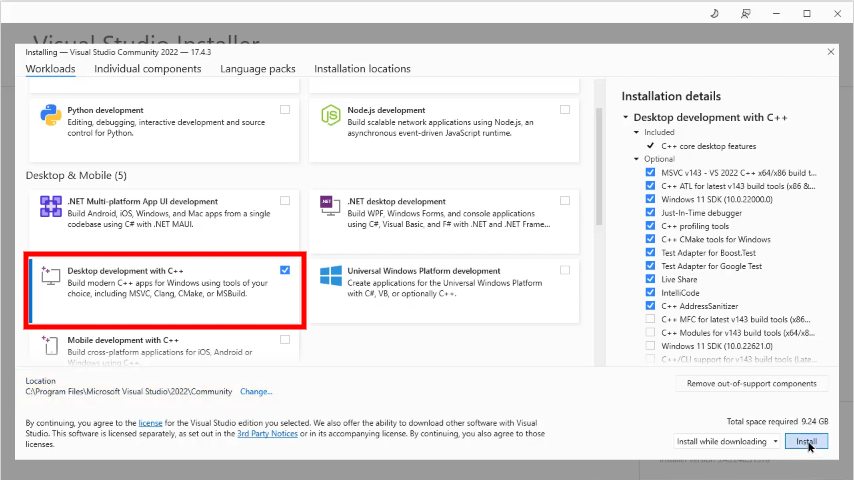Image resolution: width=854 pixels, height=480 pixels.
Task: Click the feedback icon in title bar
Action: (745, 13)
